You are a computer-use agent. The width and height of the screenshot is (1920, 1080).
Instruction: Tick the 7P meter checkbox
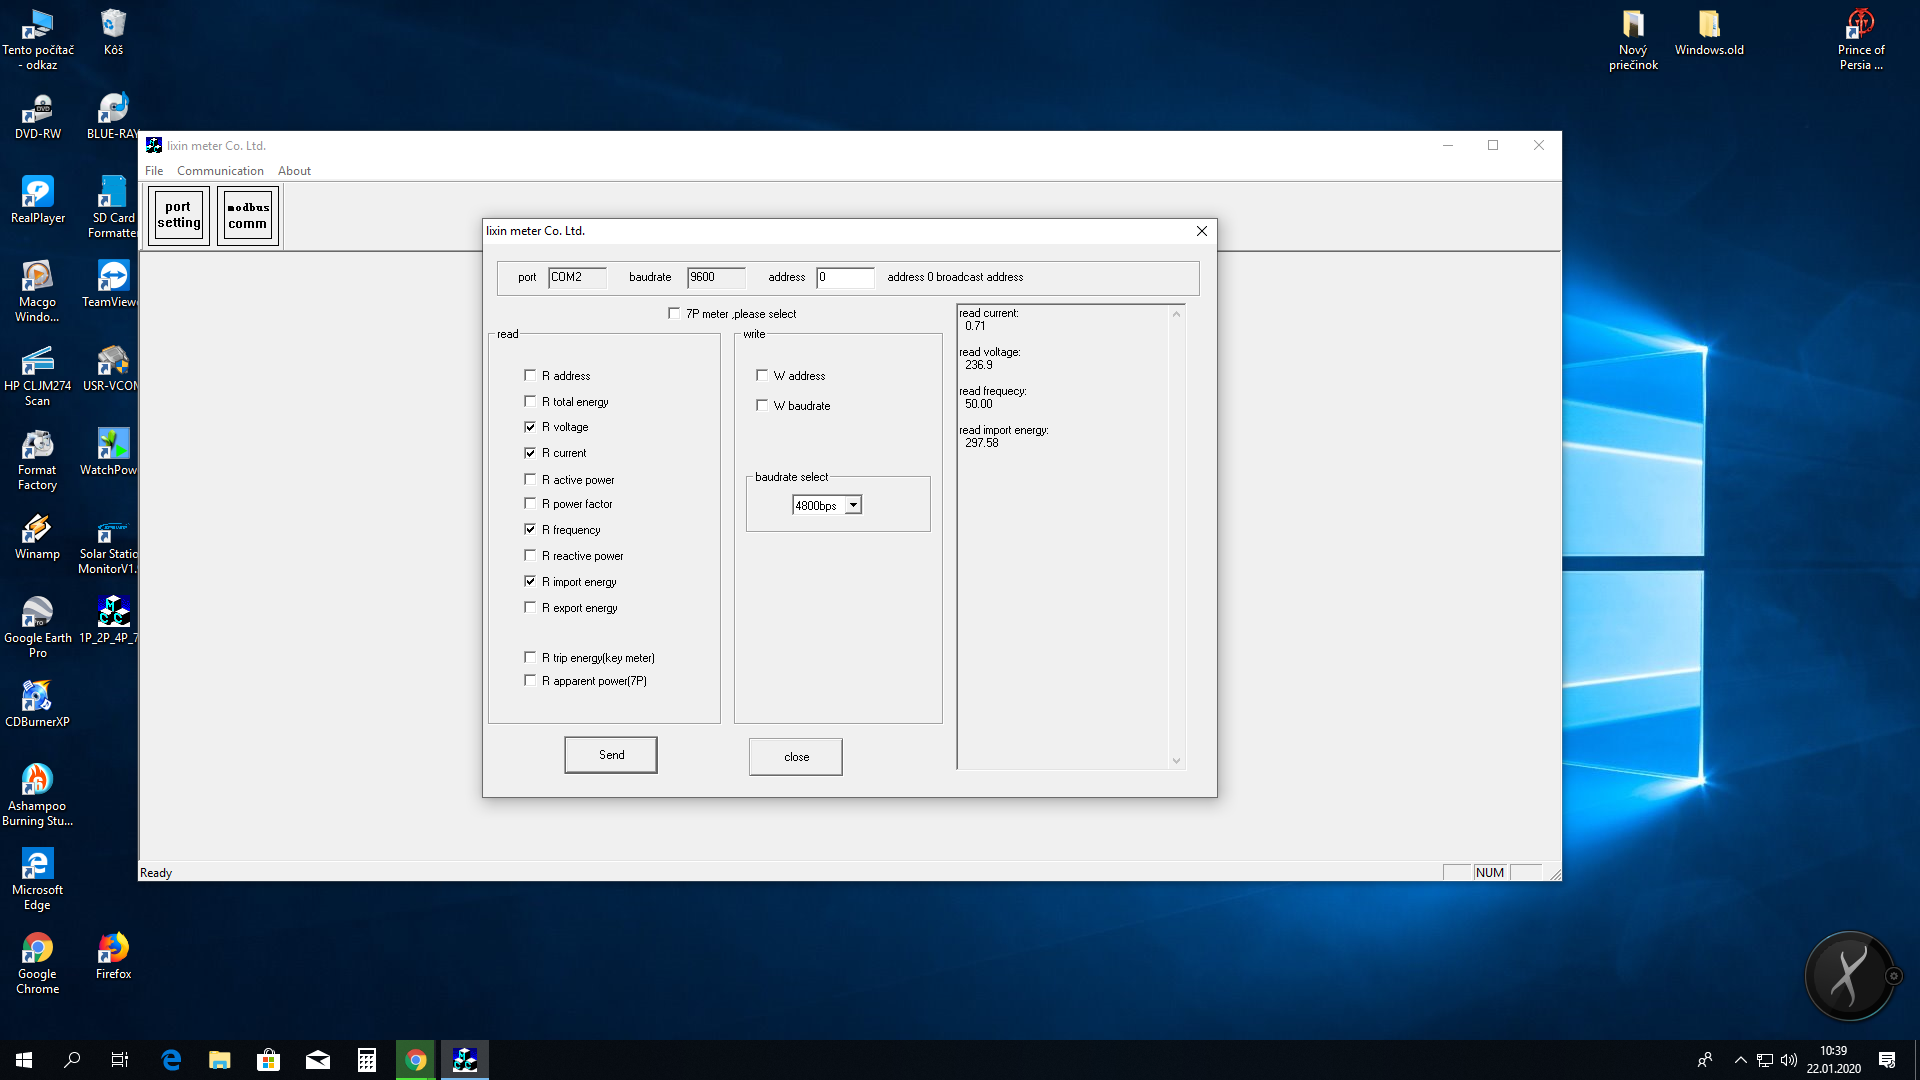pos(674,314)
